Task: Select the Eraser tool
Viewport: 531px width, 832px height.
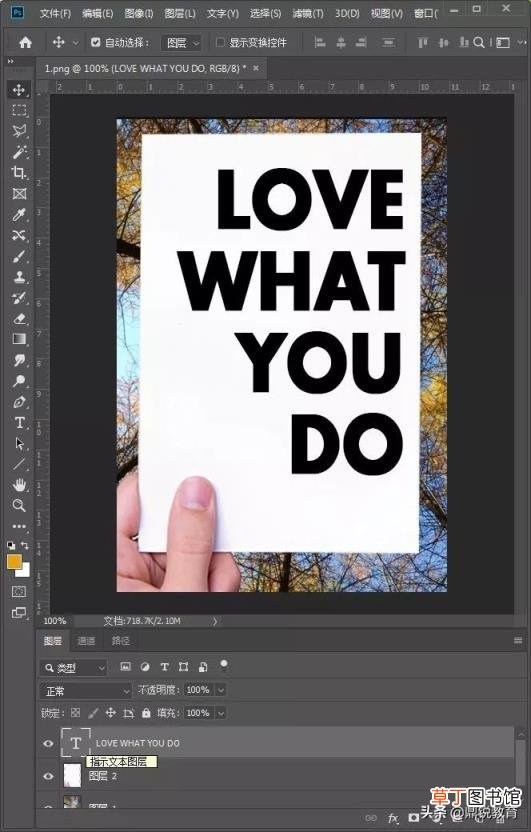Action: point(20,318)
